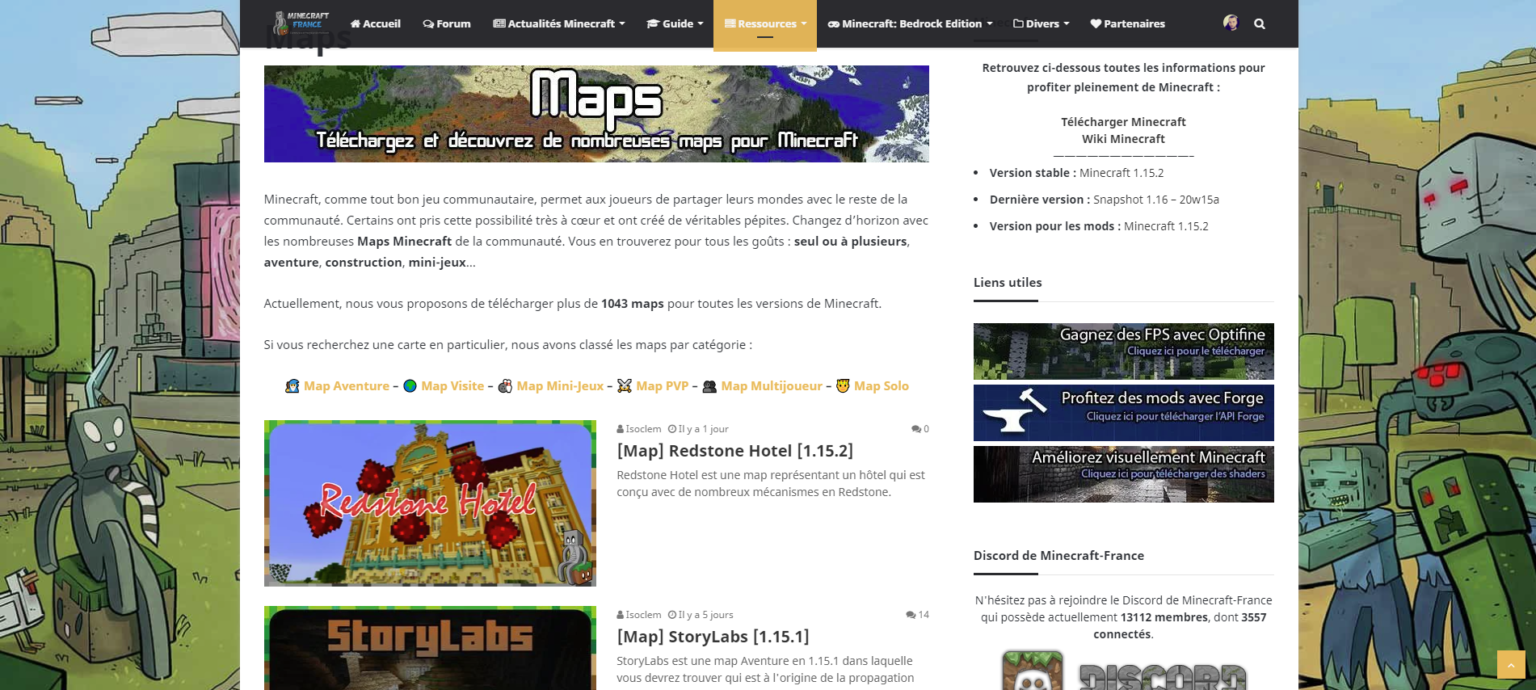Click the Map Aventure wizard icon
1536x690 pixels.
pyautogui.click(x=294, y=385)
